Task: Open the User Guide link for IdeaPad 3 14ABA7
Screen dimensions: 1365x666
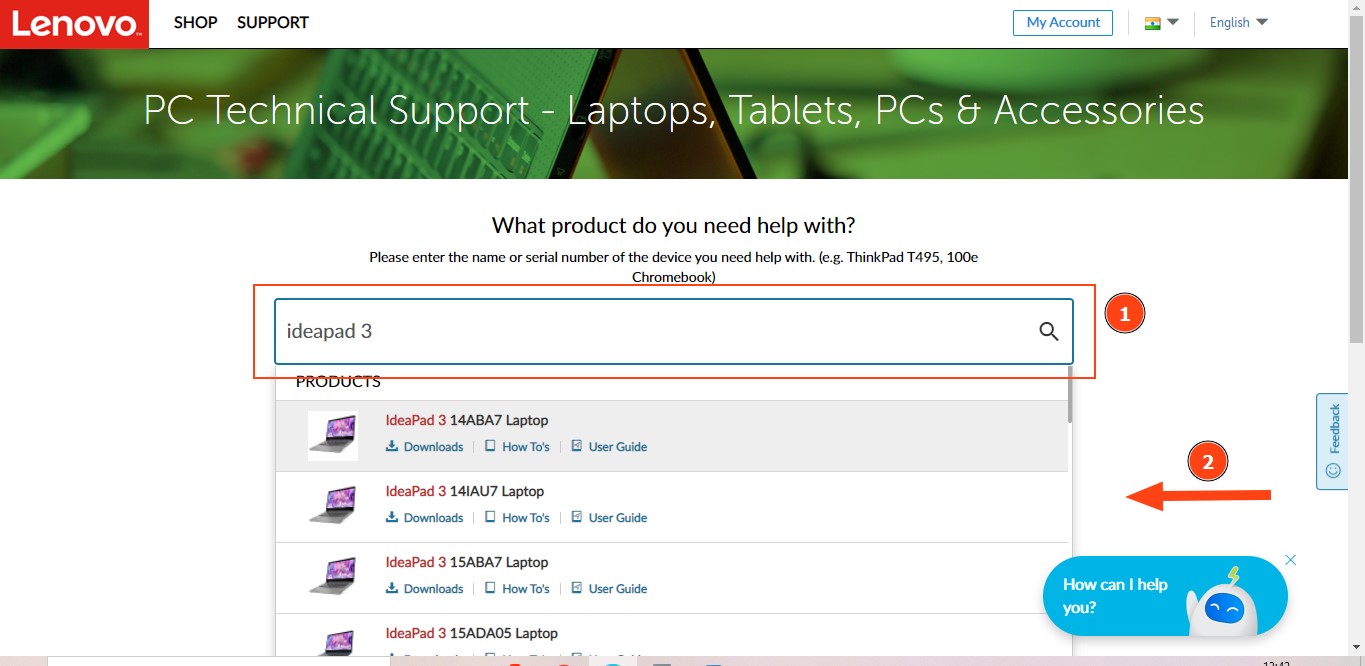Action: pos(617,446)
